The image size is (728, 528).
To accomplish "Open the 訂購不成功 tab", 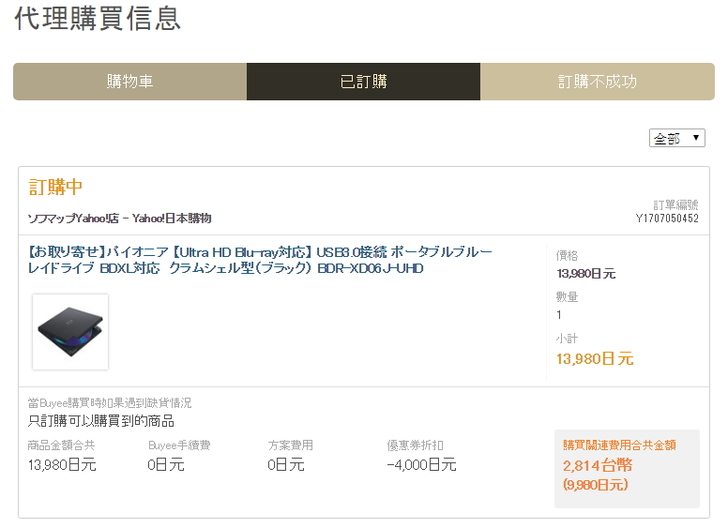I will click(597, 81).
